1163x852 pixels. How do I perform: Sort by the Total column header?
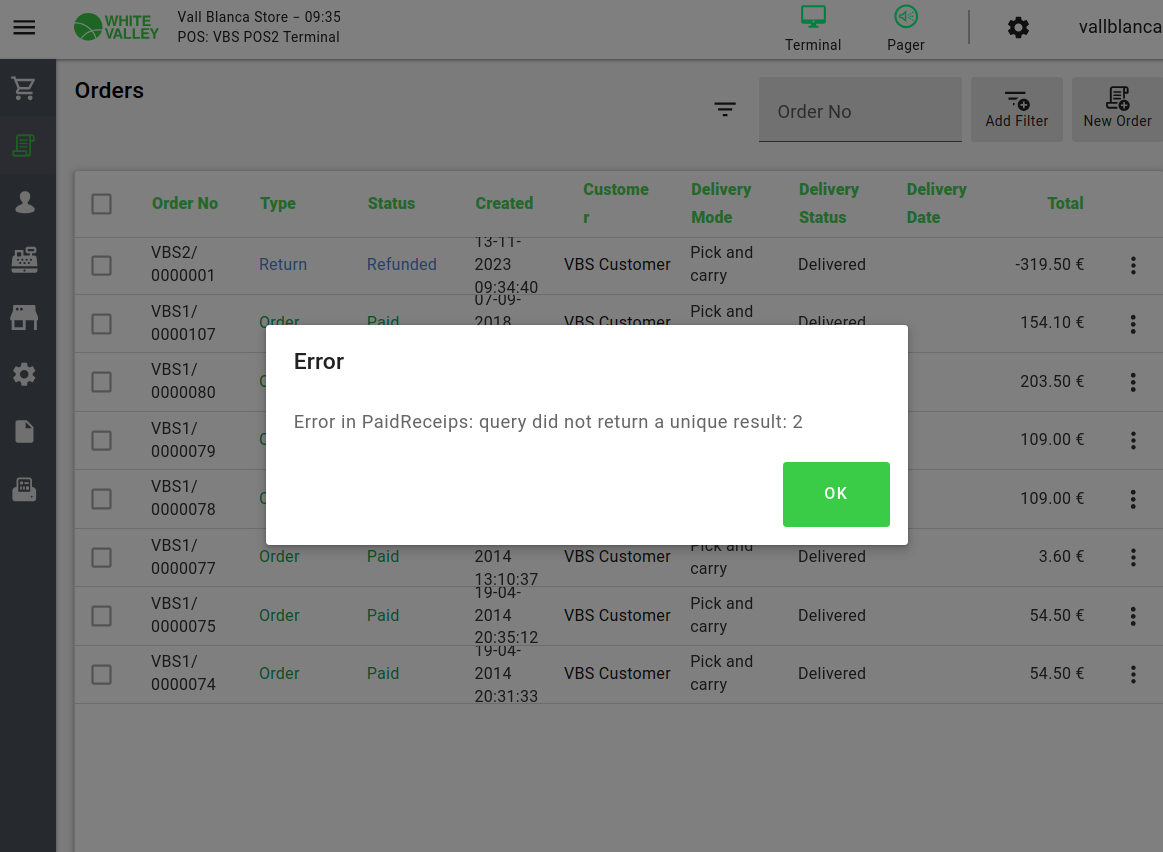coord(1065,203)
